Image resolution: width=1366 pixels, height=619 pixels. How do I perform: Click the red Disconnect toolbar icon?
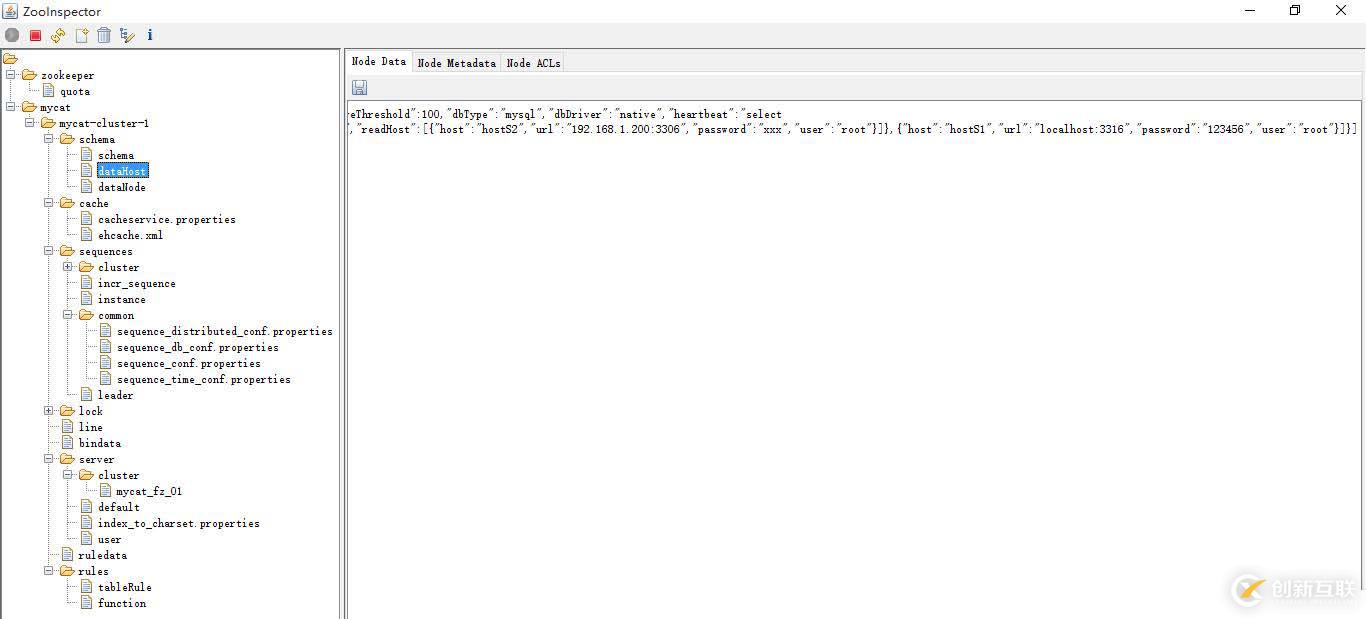35,35
